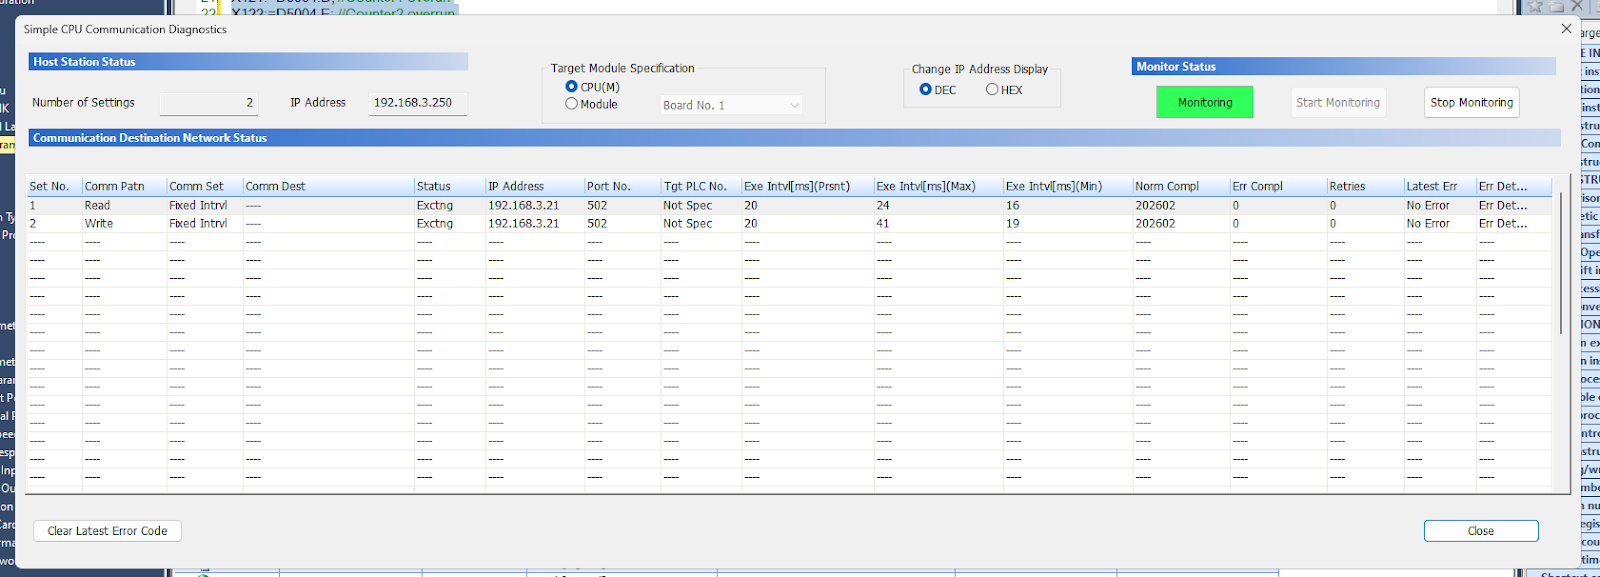1600x577 pixels.
Task: Click Clear Latest Error Code button
Action: point(107,531)
